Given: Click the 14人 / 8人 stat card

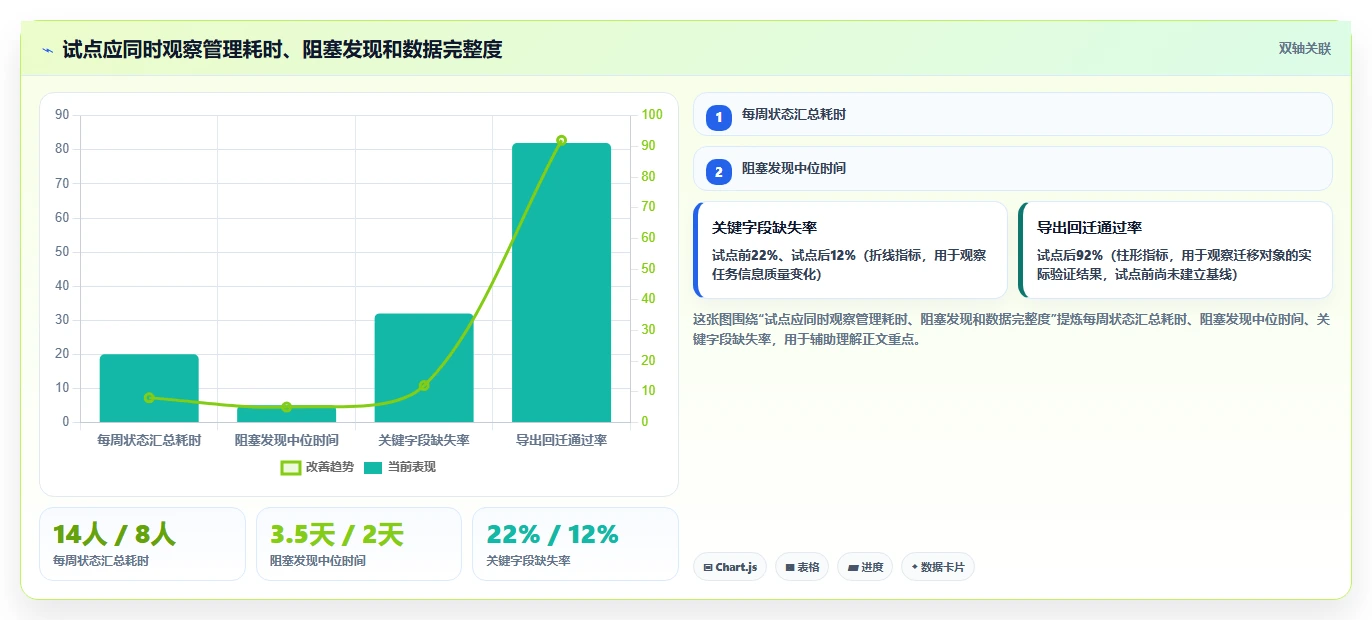Looking at the screenshot, I should coord(142,543).
